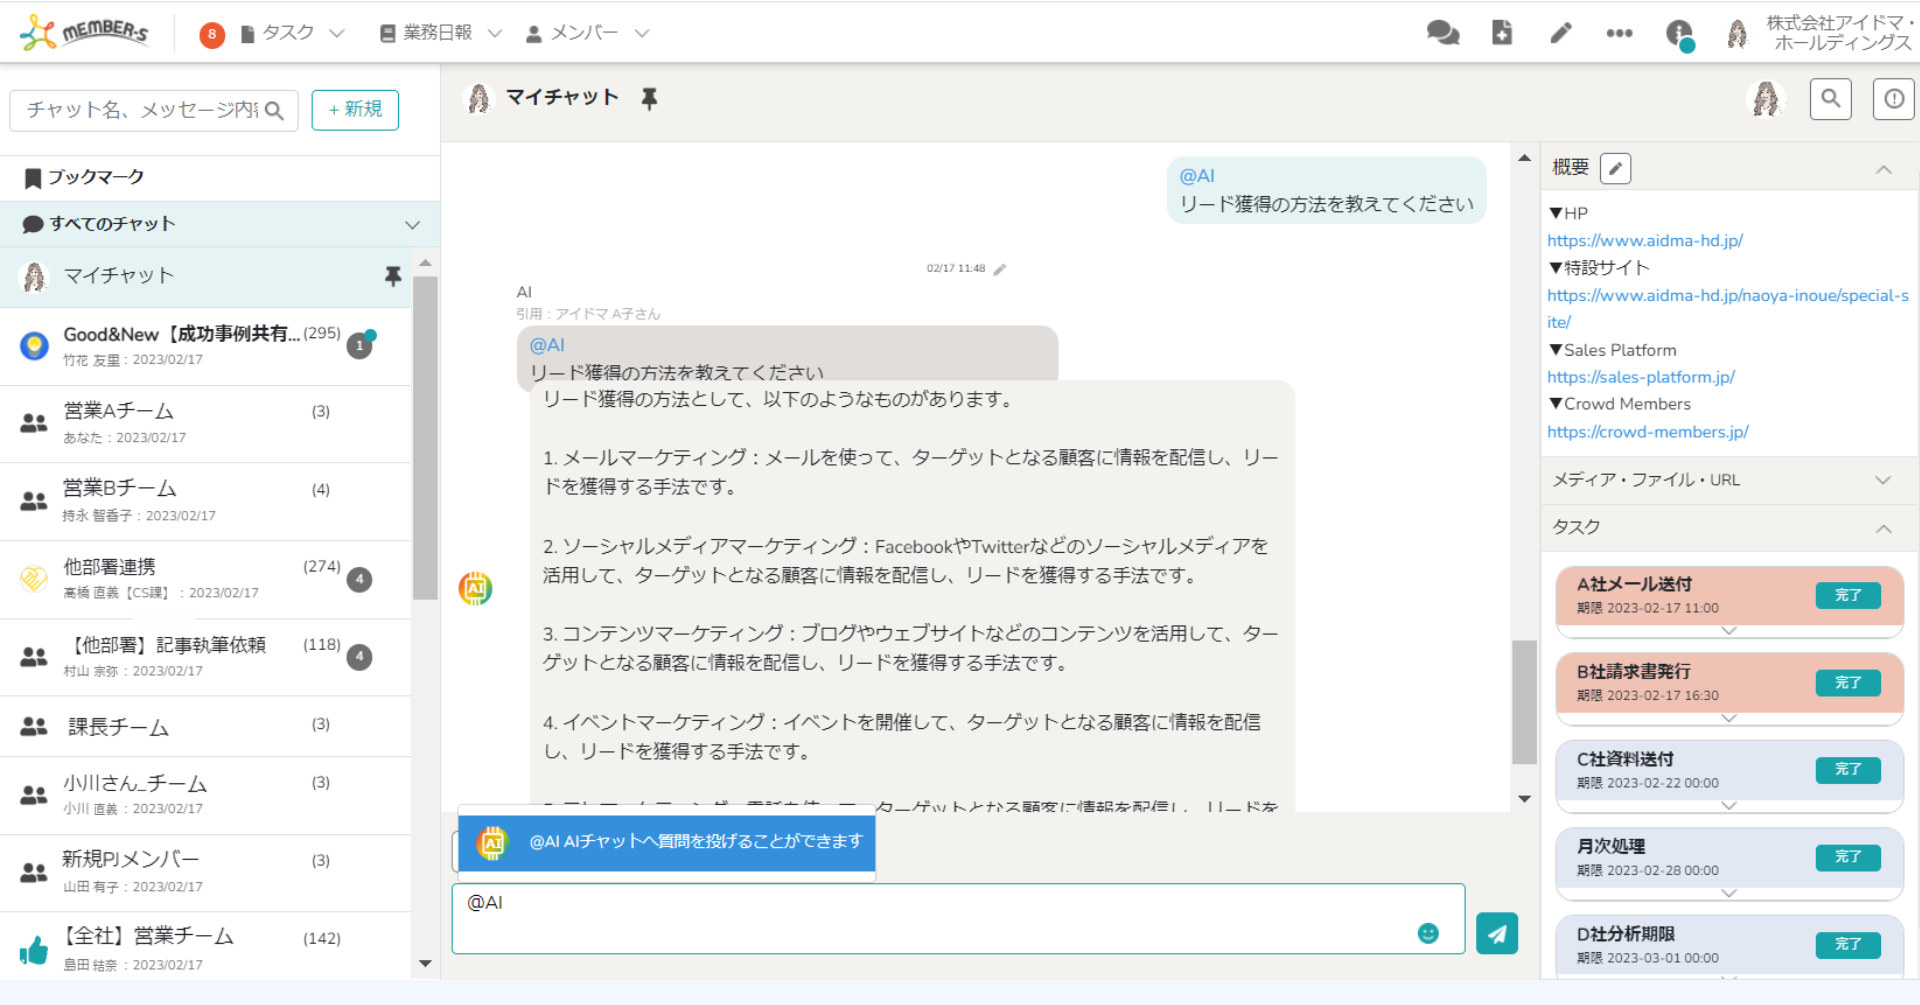Viewport: 1920px width, 1005px height.
Task: Open the emoji picker in the message box
Action: 1428,933
